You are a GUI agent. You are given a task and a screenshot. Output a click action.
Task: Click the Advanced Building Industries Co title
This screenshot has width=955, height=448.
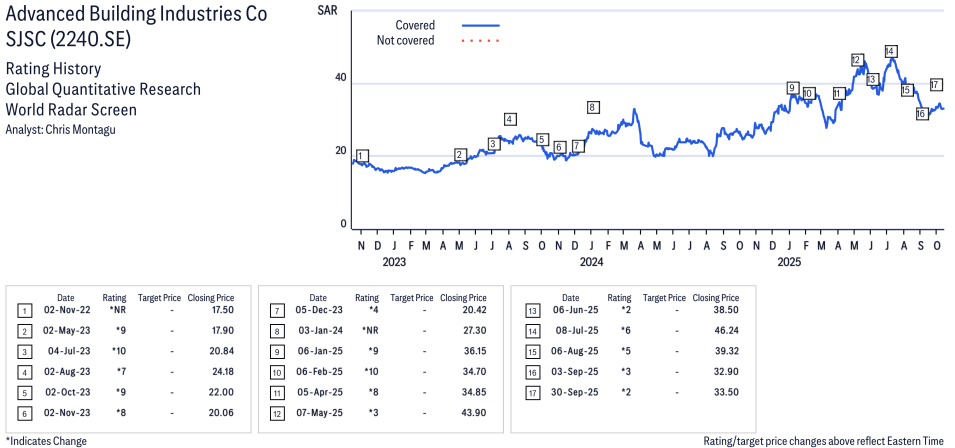coord(136,17)
